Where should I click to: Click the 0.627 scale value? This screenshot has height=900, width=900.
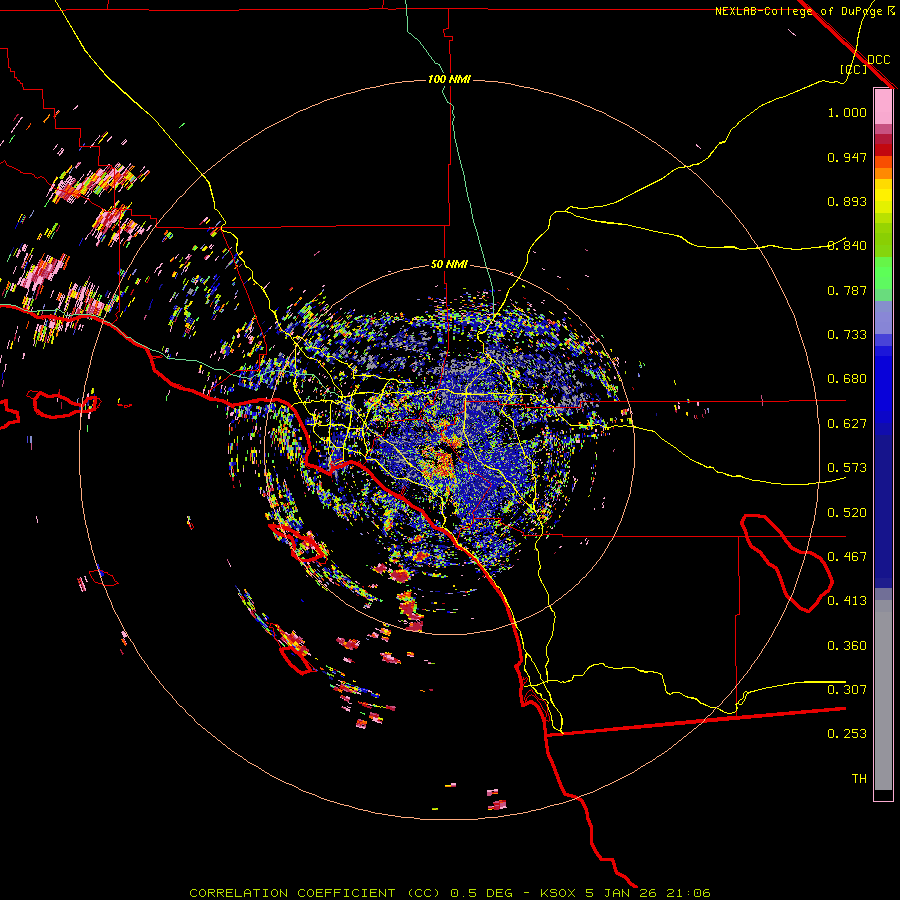pos(847,424)
